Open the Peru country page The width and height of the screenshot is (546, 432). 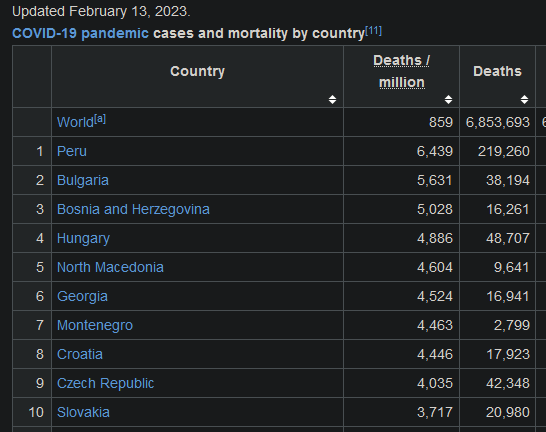click(72, 151)
